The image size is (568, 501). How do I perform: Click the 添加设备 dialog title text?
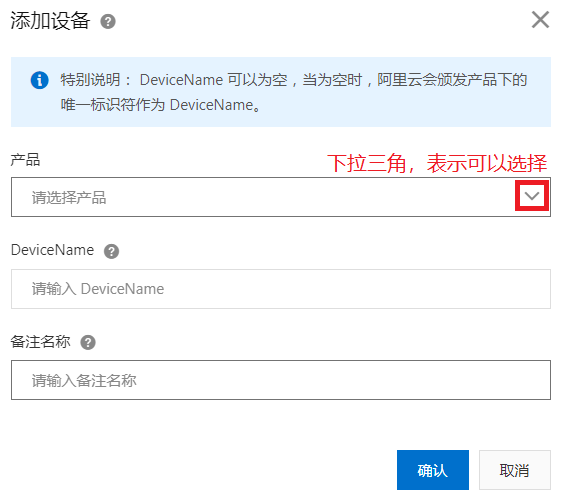(x=50, y=20)
